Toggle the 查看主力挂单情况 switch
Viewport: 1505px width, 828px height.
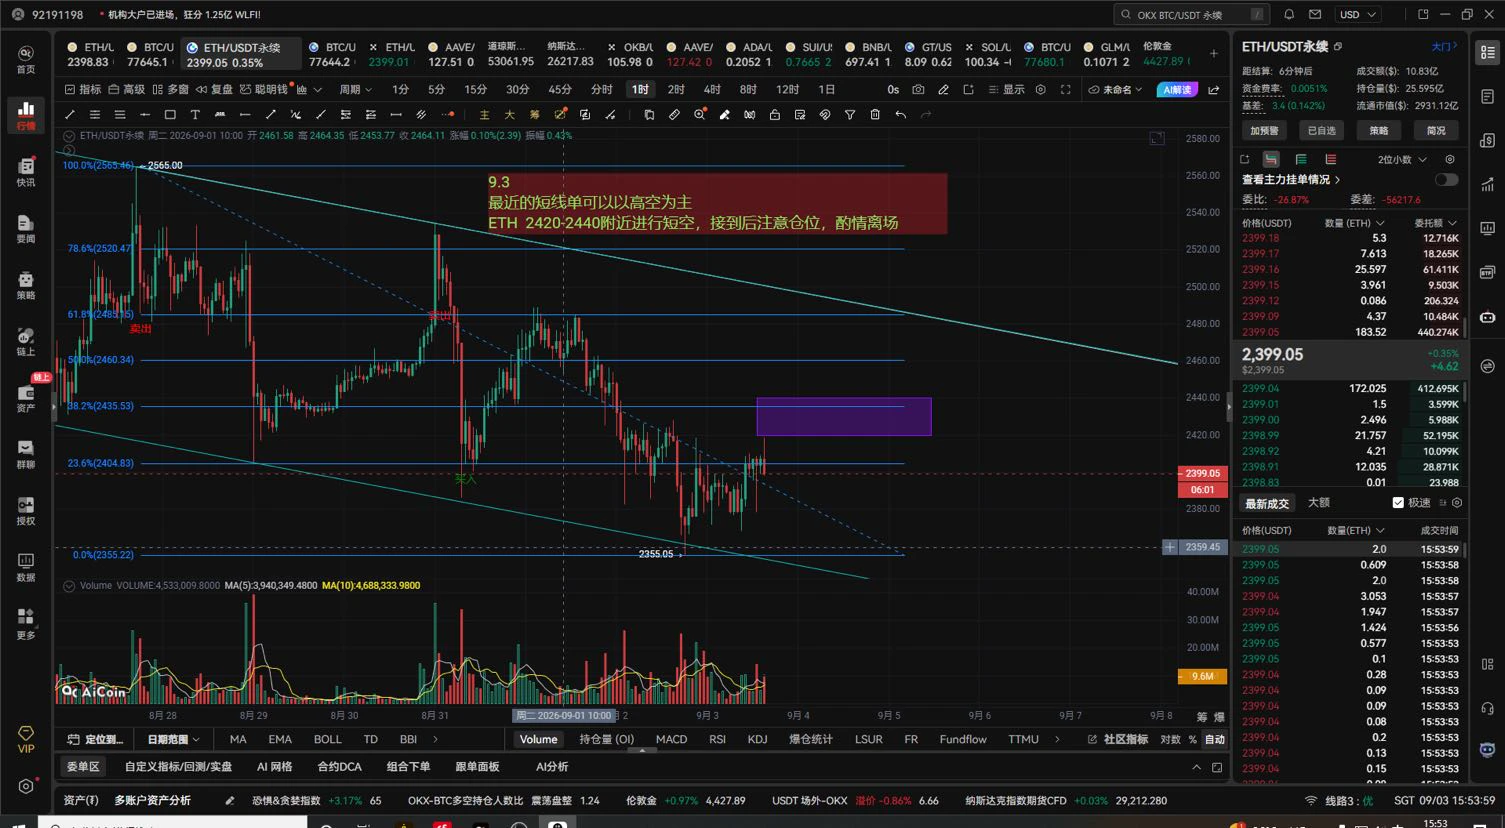pos(1446,180)
